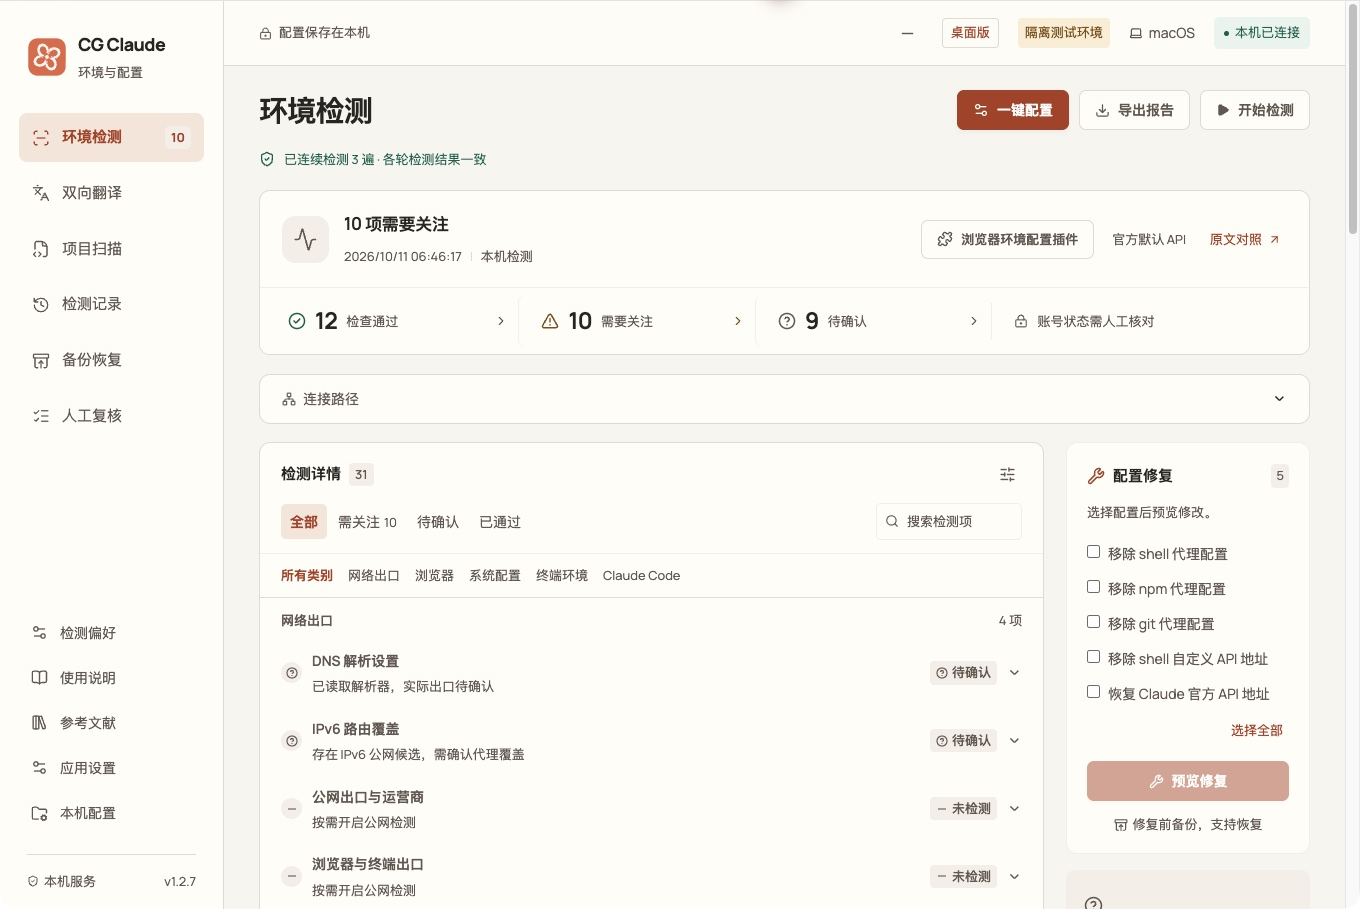This screenshot has height=909, width=1360.
Task: Click the page vertical scrollbar
Action: click(1353, 120)
